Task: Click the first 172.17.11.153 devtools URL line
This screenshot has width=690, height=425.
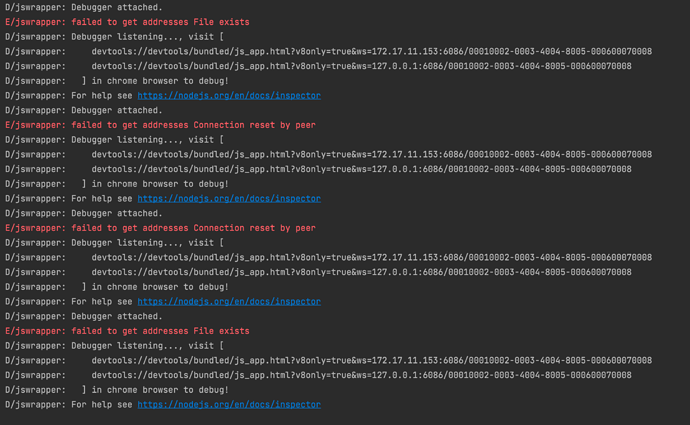Action: click(371, 51)
